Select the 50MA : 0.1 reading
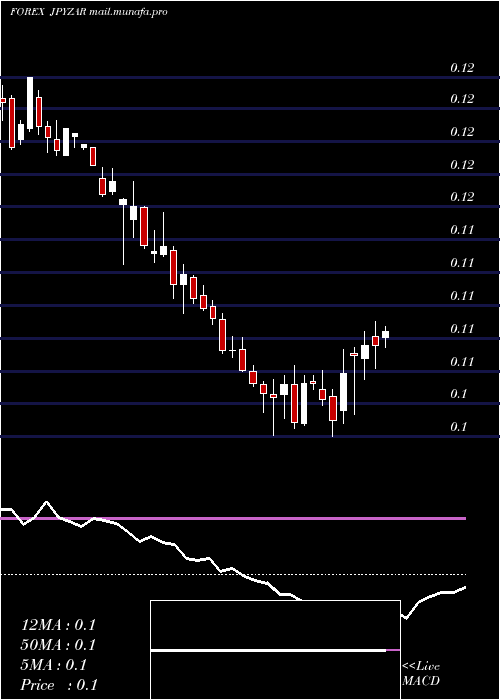 coord(58,645)
